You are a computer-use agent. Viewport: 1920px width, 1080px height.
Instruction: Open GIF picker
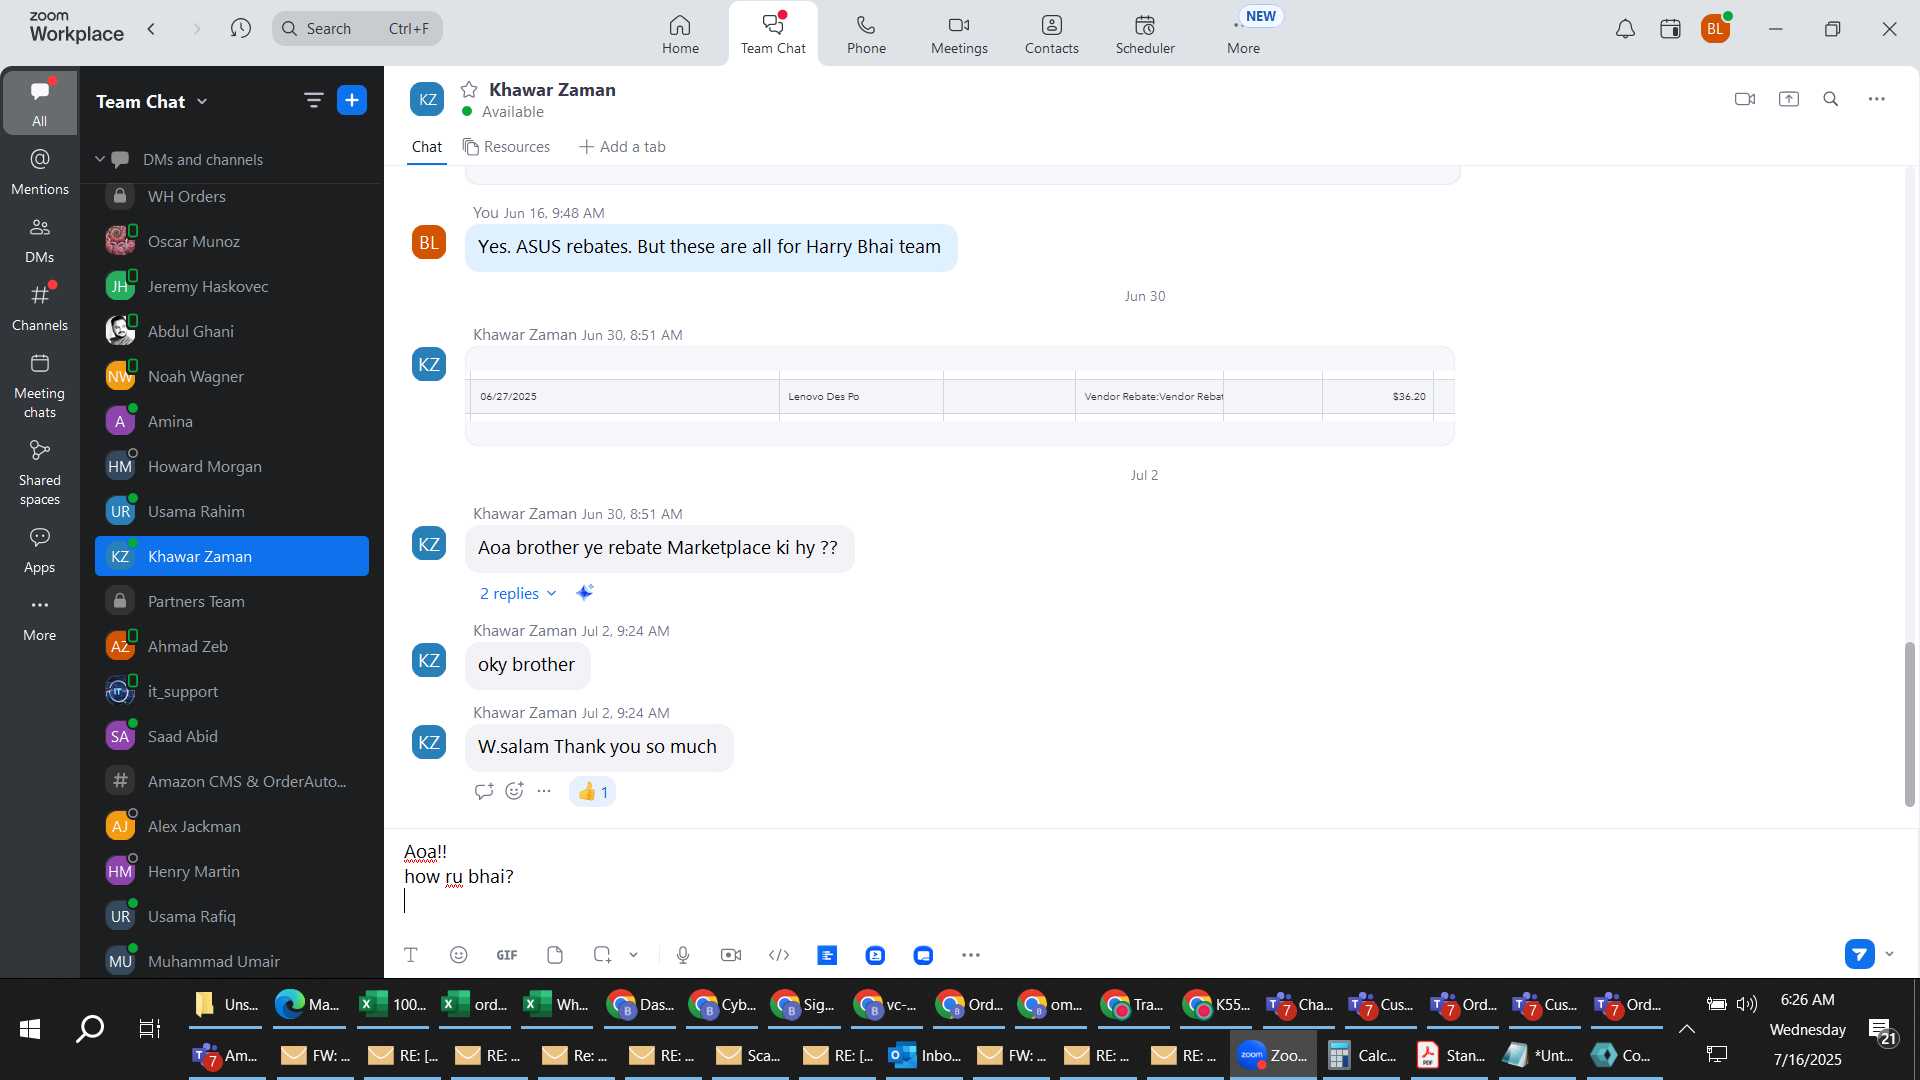(x=507, y=955)
